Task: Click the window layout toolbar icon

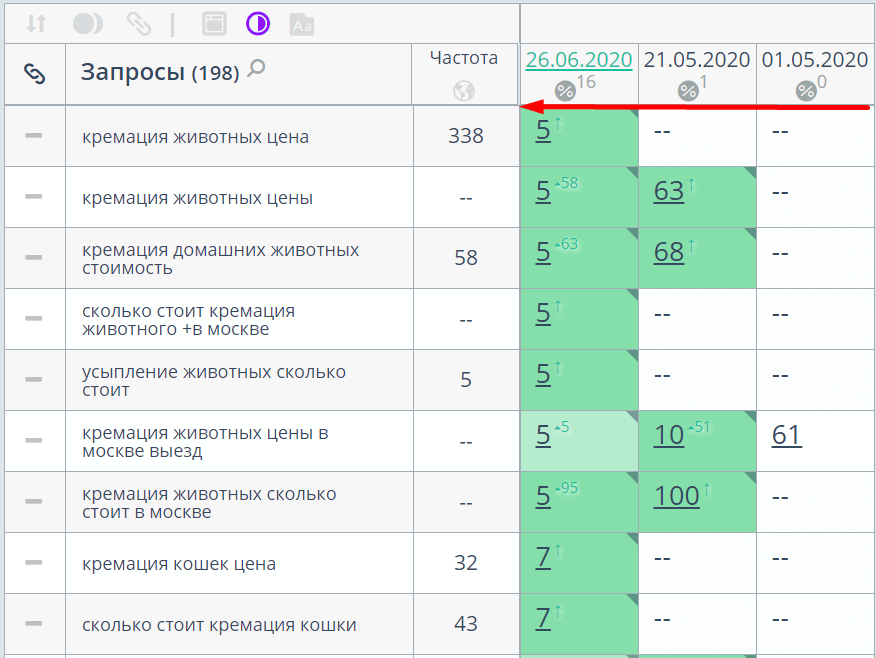Action: pyautogui.click(x=214, y=24)
